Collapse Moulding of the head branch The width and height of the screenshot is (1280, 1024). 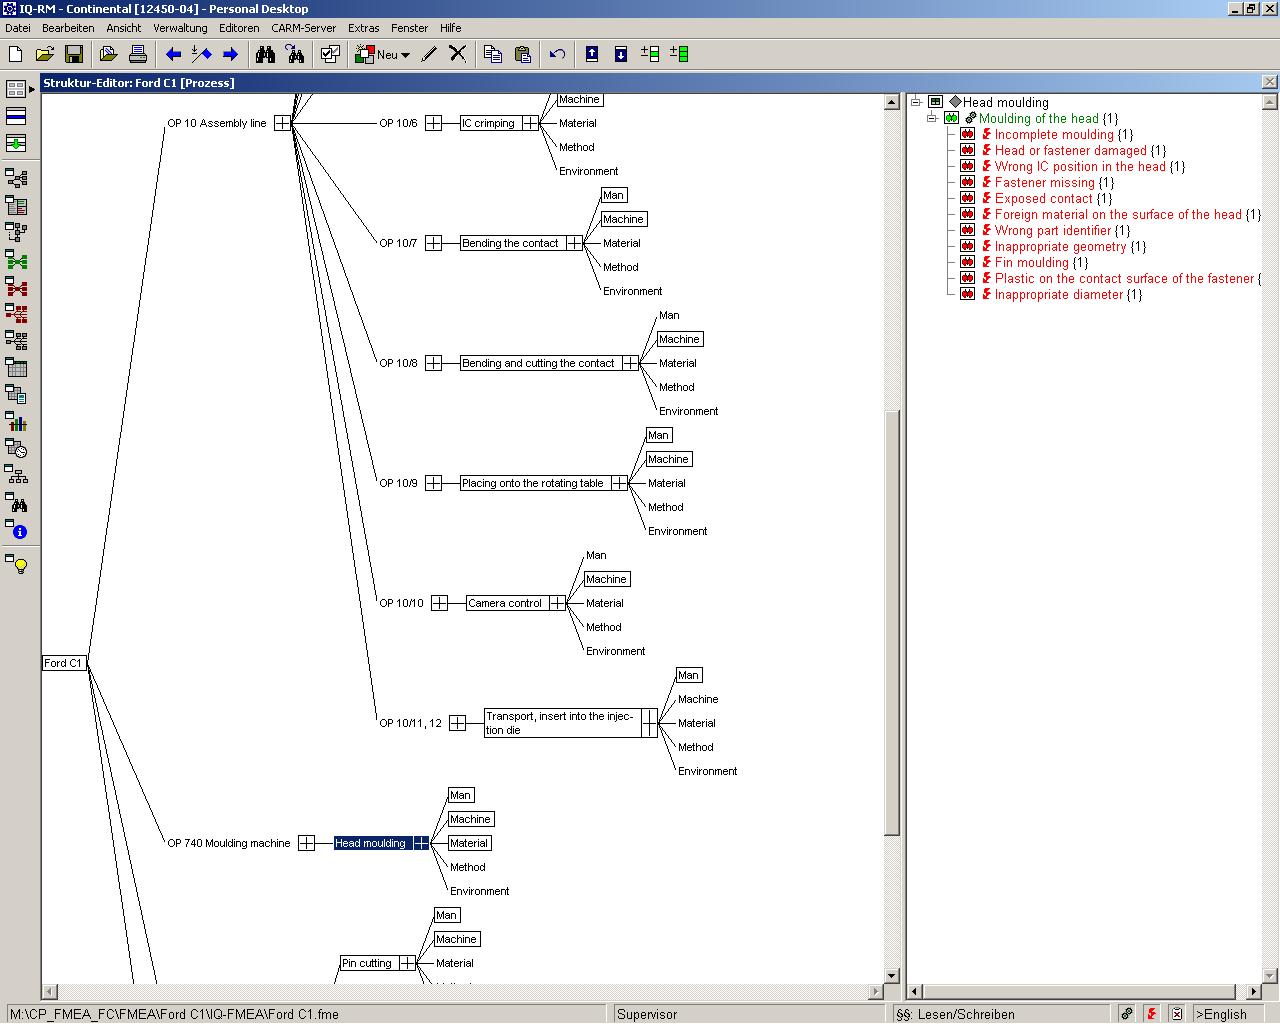[x=932, y=118]
